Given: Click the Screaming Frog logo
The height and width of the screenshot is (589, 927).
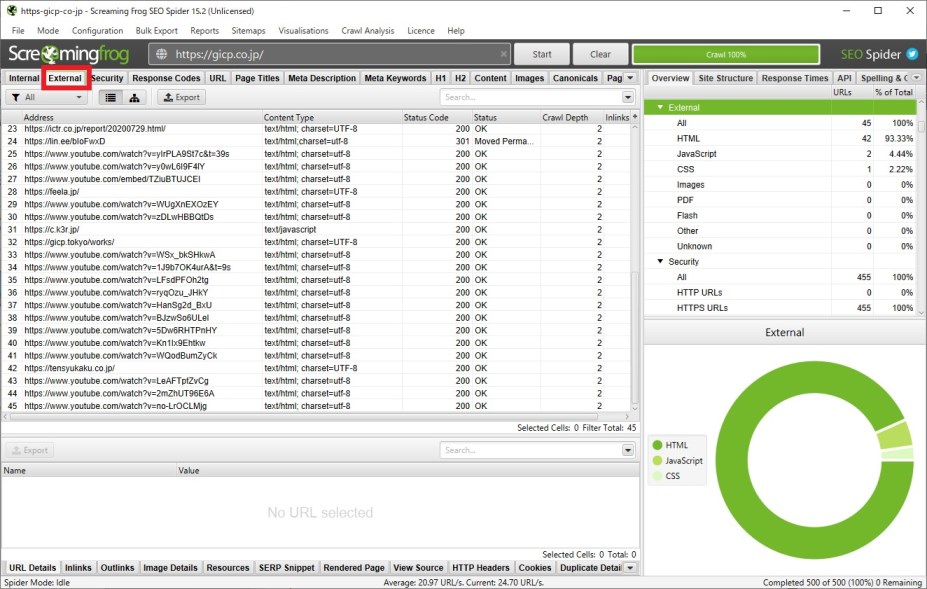Looking at the screenshot, I should (69, 54).
